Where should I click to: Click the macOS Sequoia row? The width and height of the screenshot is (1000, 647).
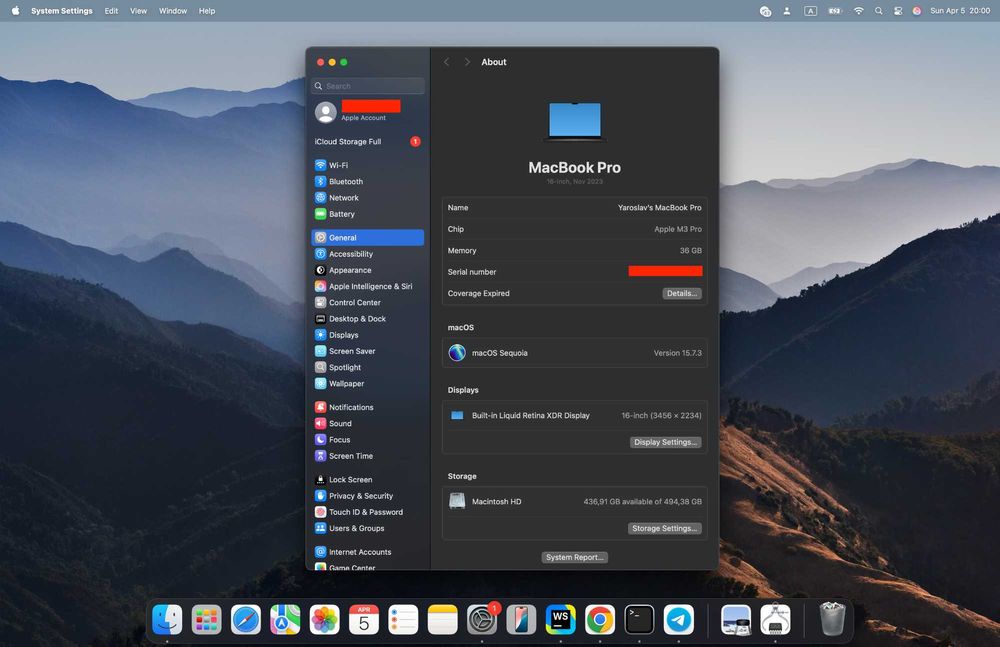(575, 353)
